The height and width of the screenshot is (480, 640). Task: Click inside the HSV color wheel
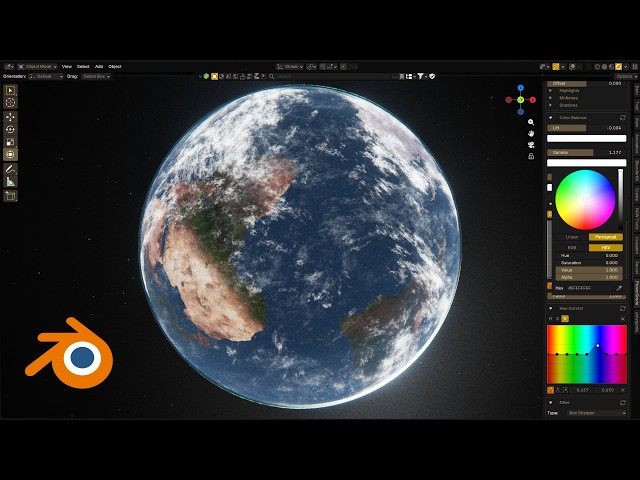[x=585, y=200]
